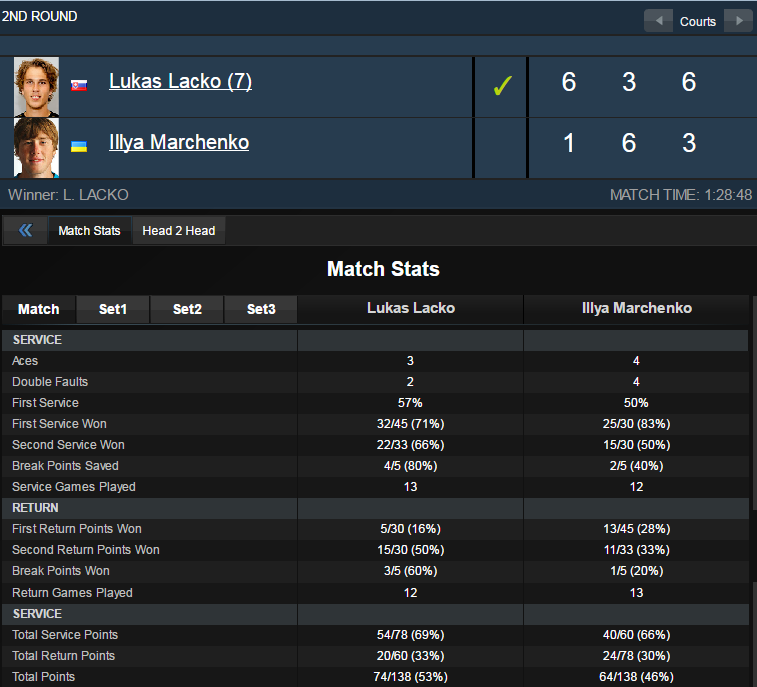Click the previous courts left arrow
Viewport: 757px width, 687px height.
point(659,21)
